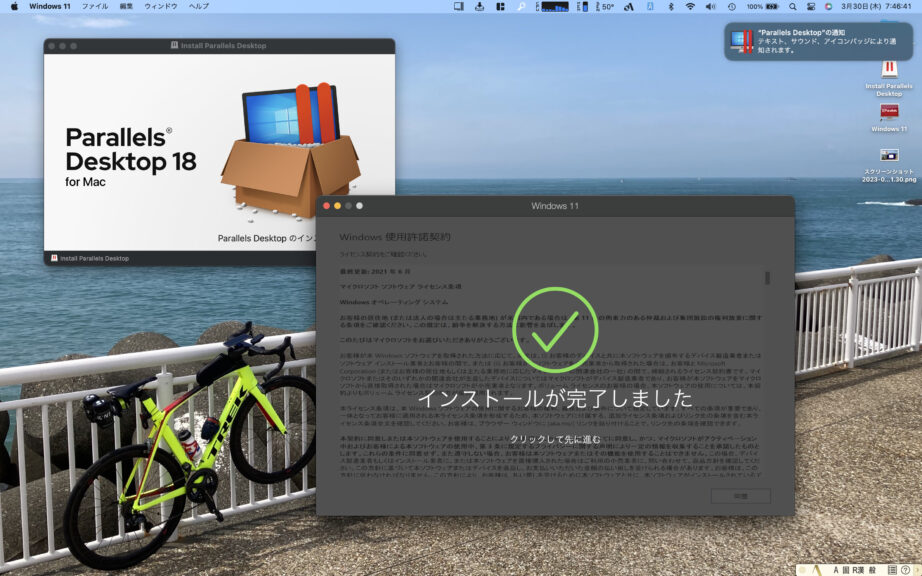This screenshot has width=922, height=576.
Task: Open Spotlight search
Action: coord(793,6)
